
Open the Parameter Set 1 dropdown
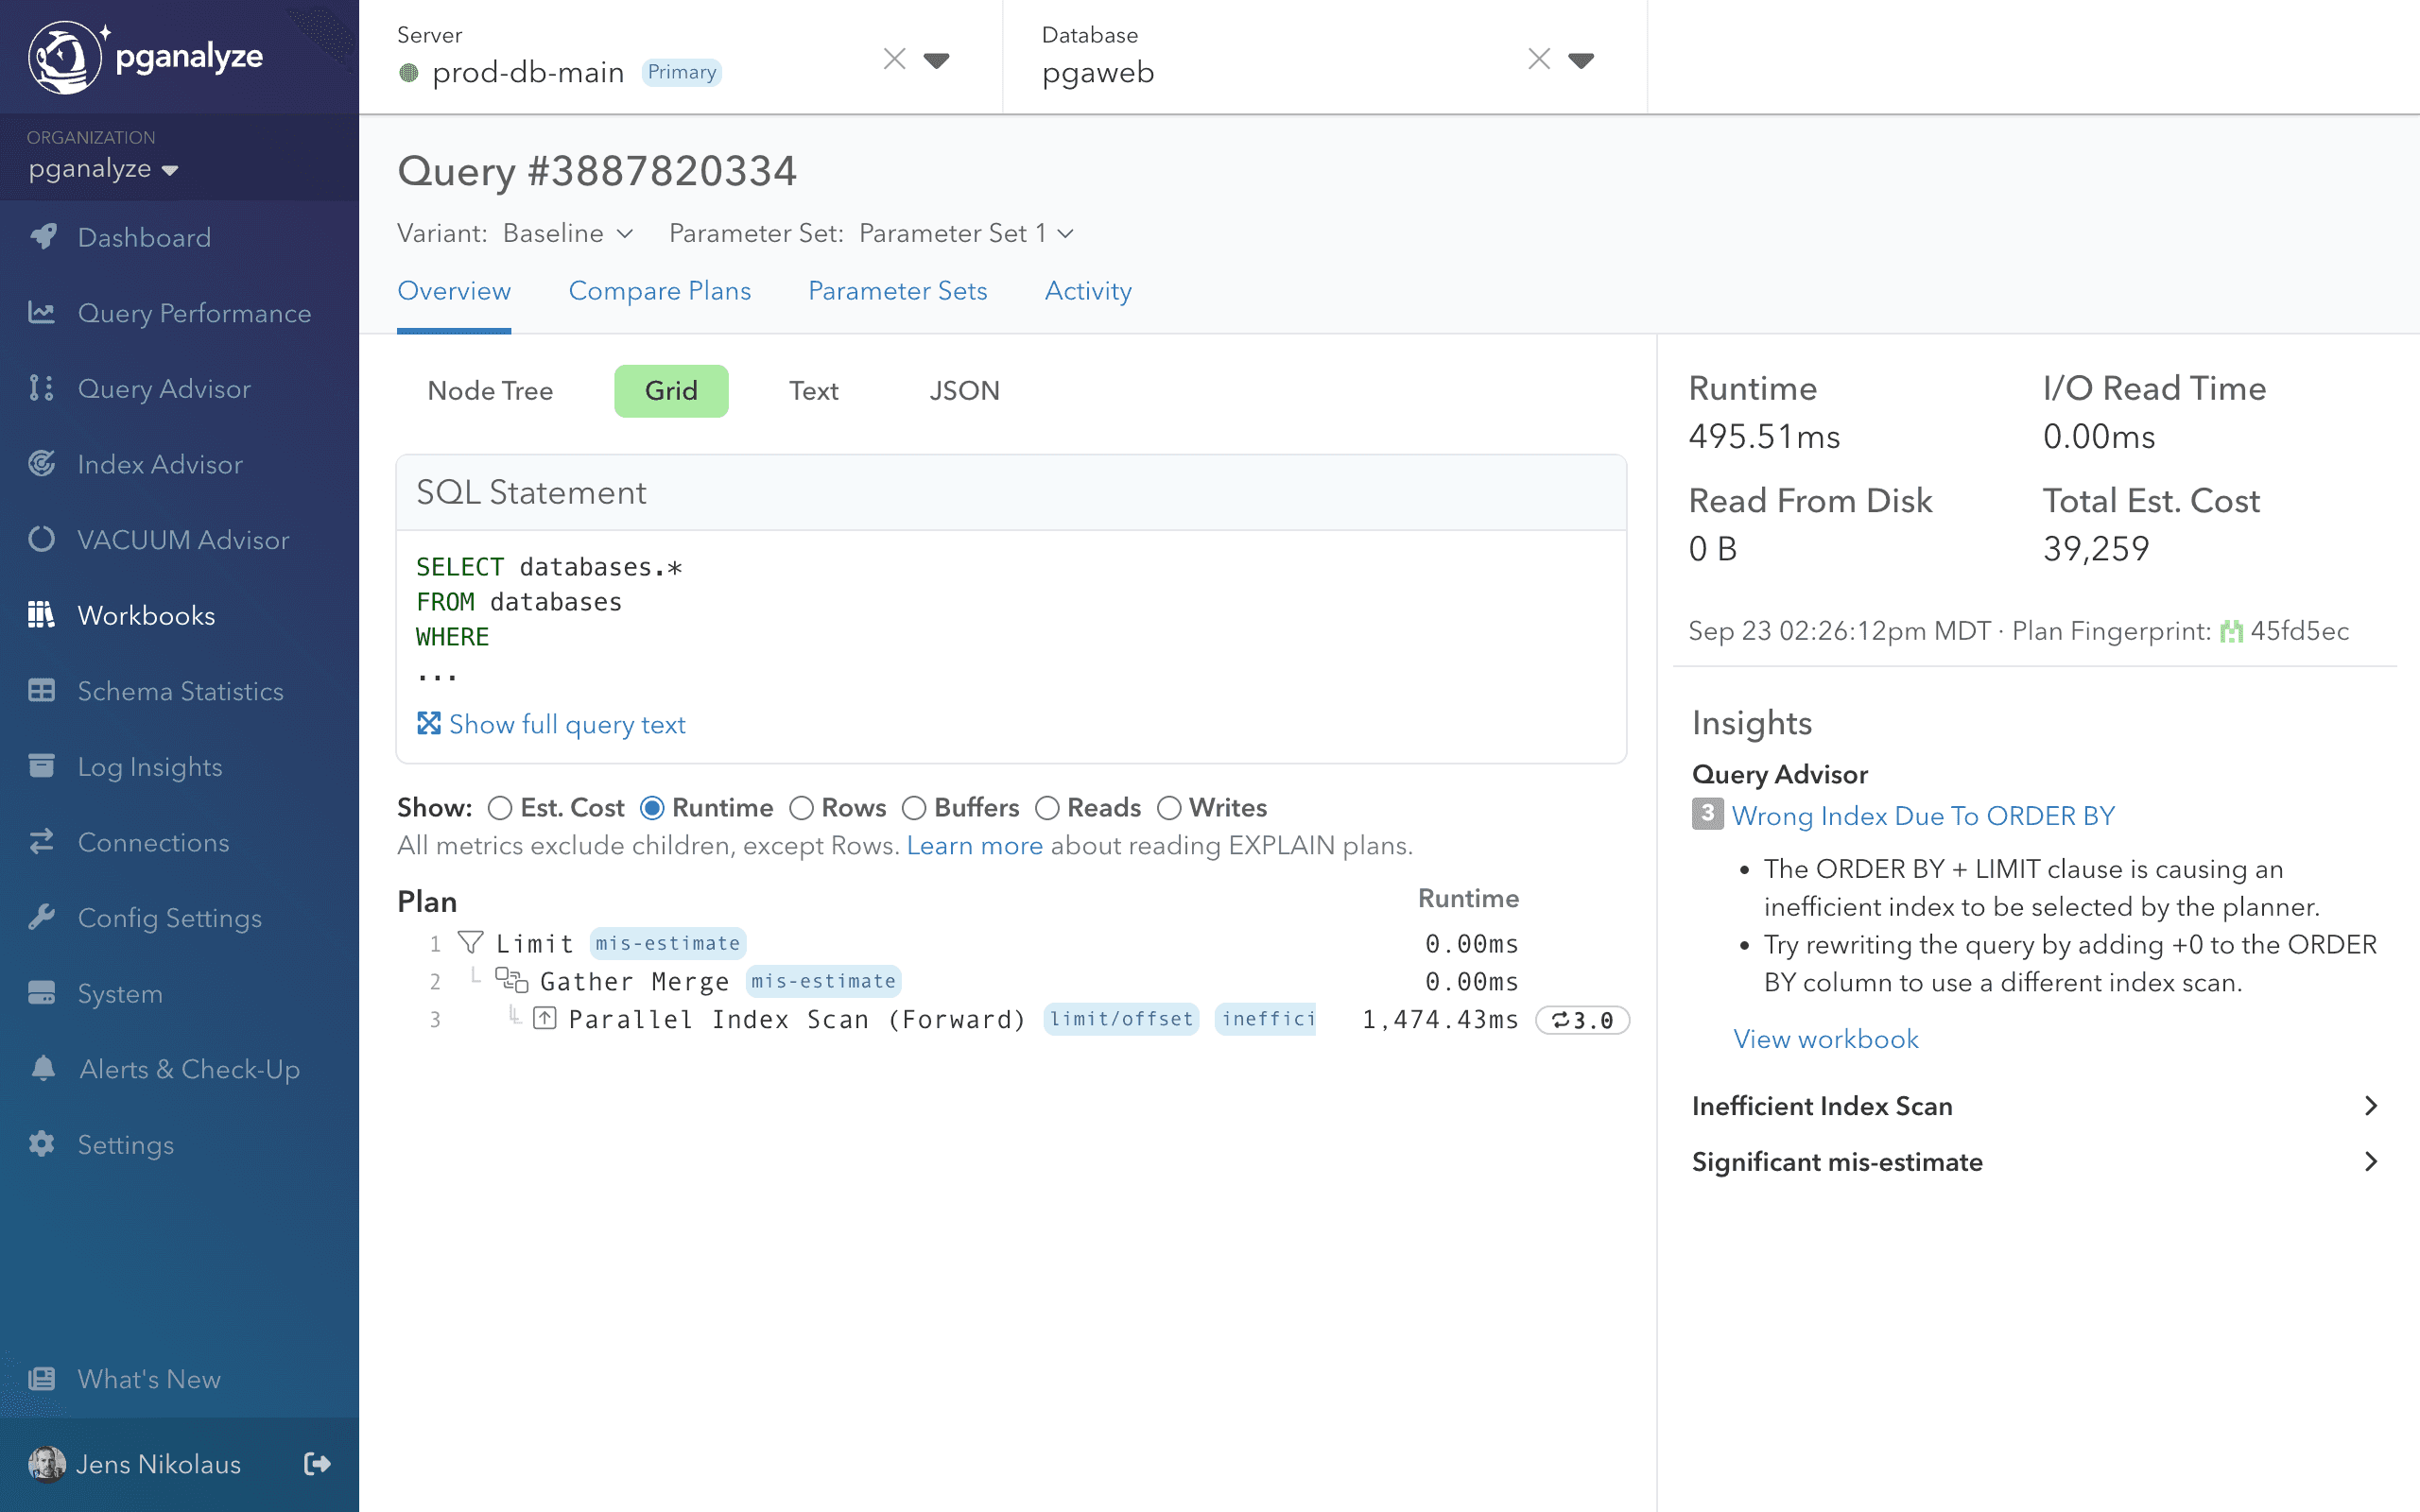(x=965, y=234)
